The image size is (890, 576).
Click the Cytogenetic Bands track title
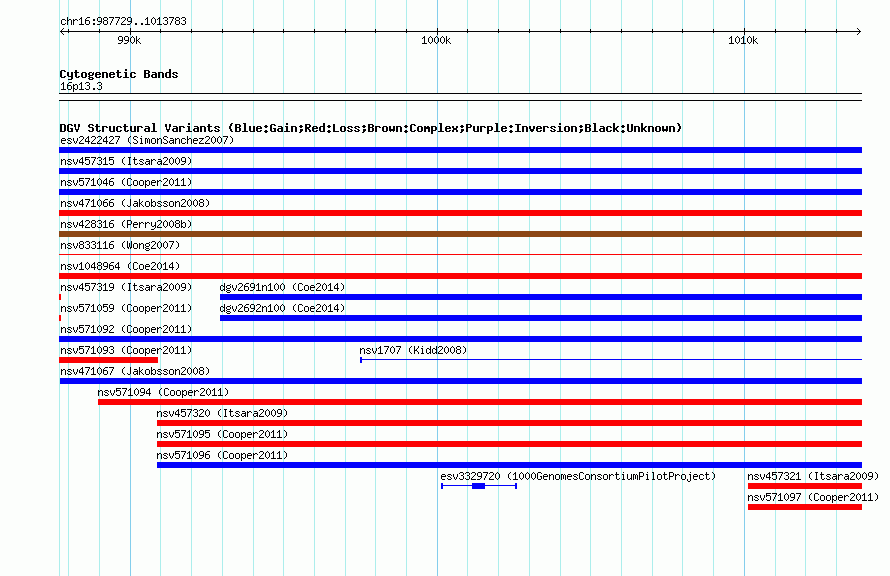coord(119,74)
